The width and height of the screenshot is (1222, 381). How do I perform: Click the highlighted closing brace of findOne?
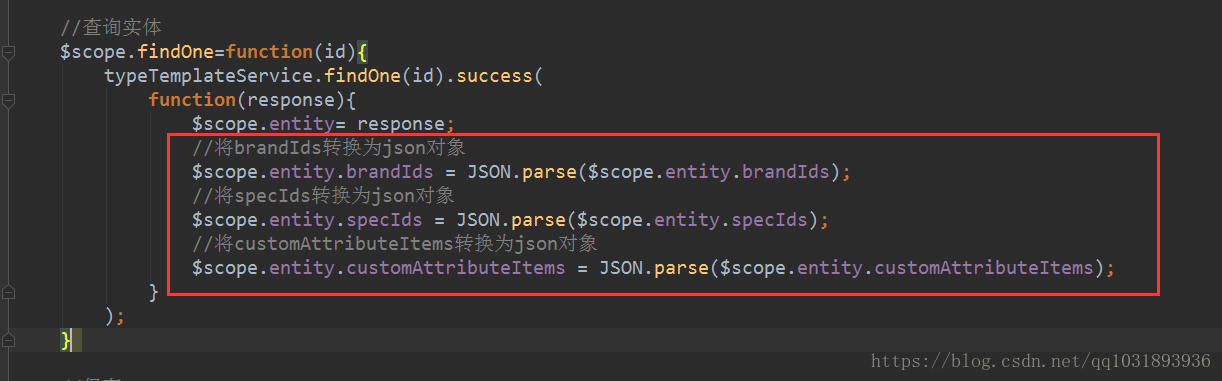[x=66, y=340]
